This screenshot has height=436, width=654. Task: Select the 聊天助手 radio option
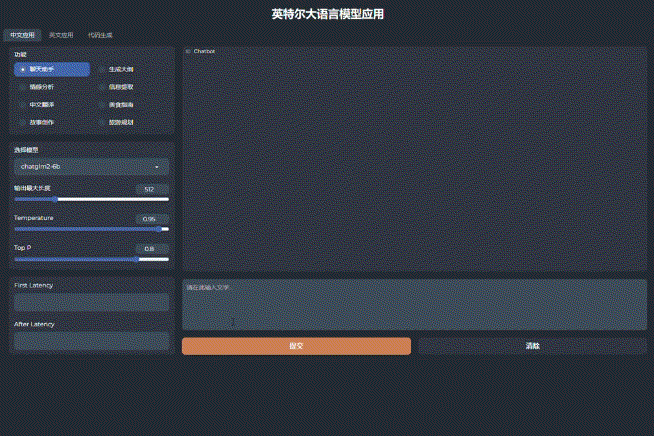[x=52, y=69]
